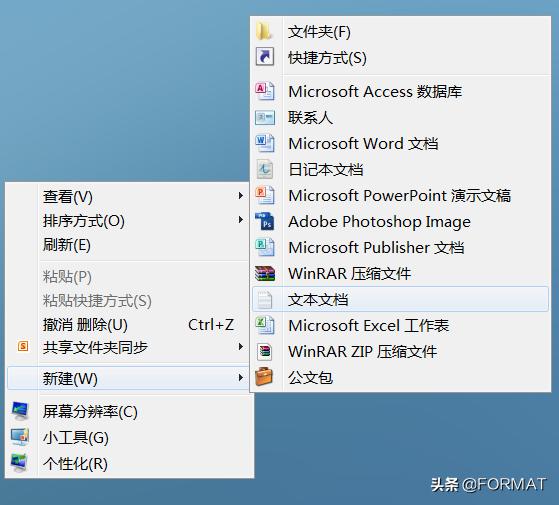Screen dimensions: 559x505
Task: Create a new 文件夹(F)
Action: pyautogui.click(x=400, y=32)
